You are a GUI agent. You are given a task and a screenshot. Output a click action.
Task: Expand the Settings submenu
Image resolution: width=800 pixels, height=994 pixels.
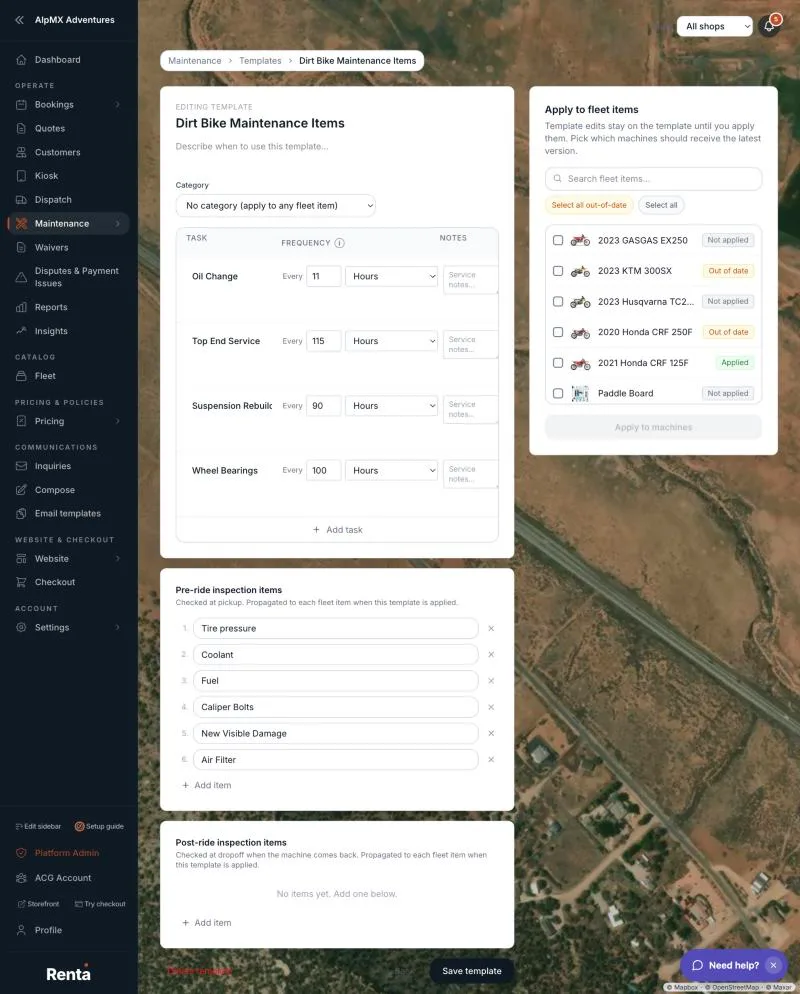pos(118,627)
